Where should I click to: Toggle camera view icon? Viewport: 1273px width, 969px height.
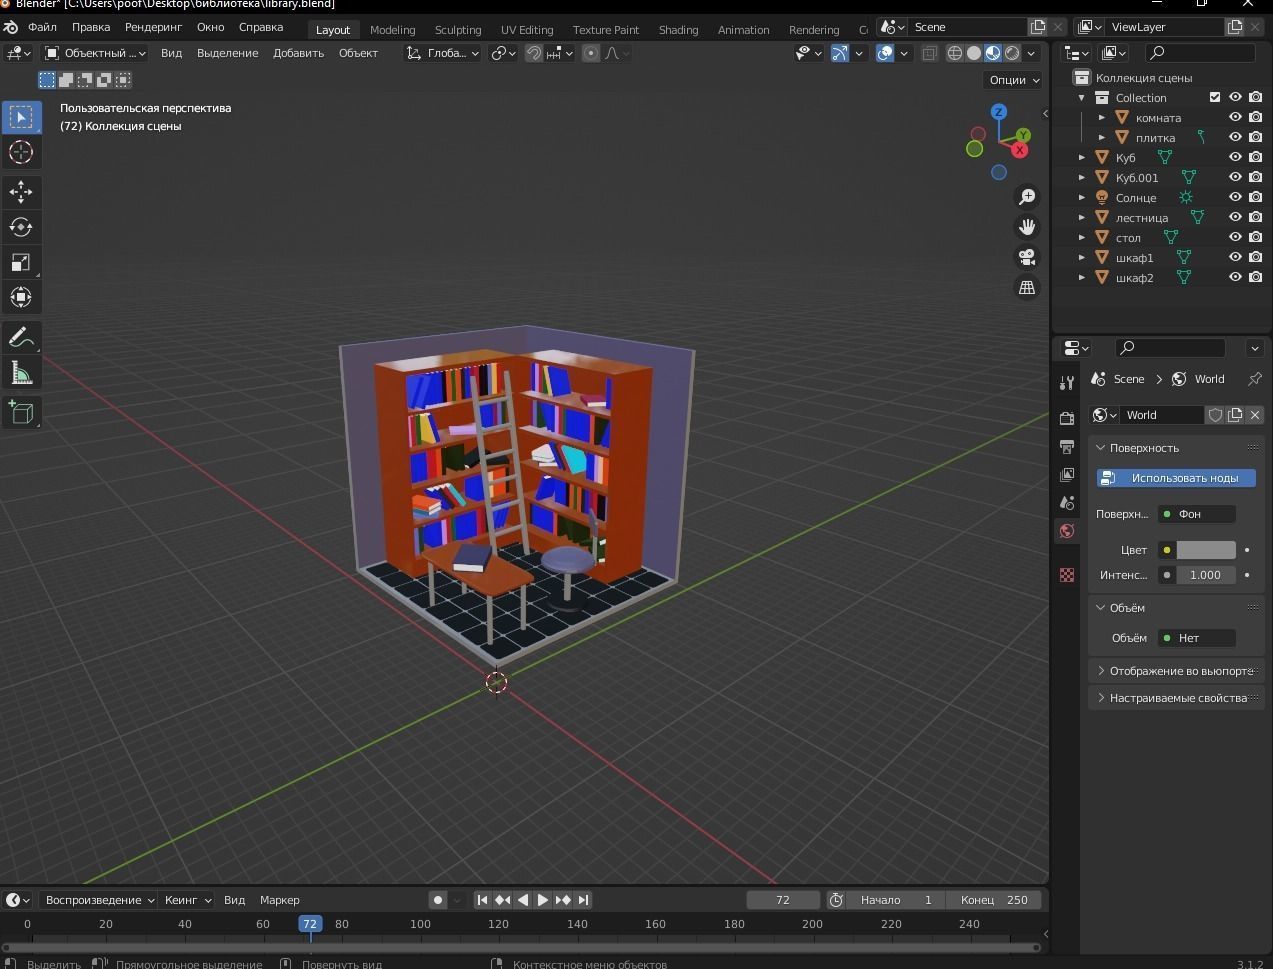click(x=1027, y=257)
